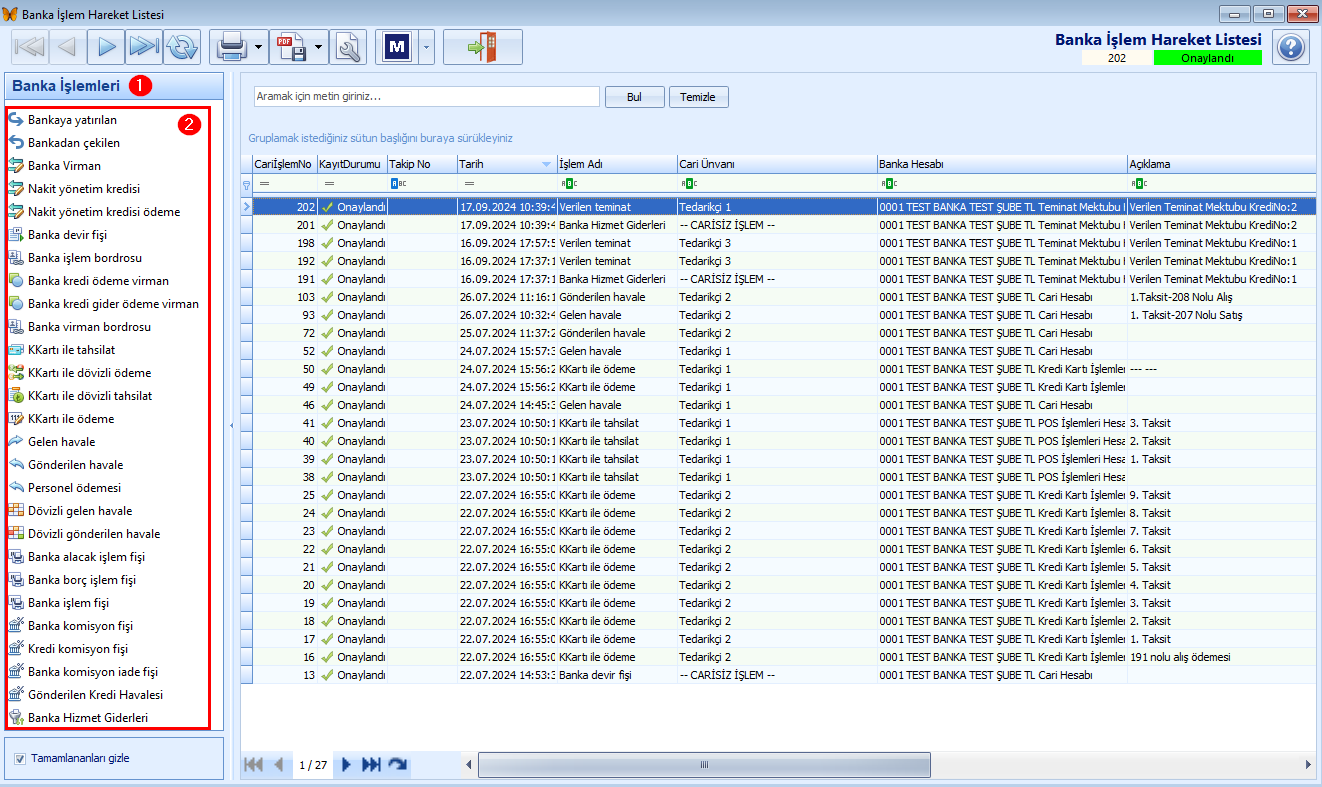Viewport: 1322px width, 787px height.
Task: Open dropdown arrow next to printer
Action: click(260, 47)
